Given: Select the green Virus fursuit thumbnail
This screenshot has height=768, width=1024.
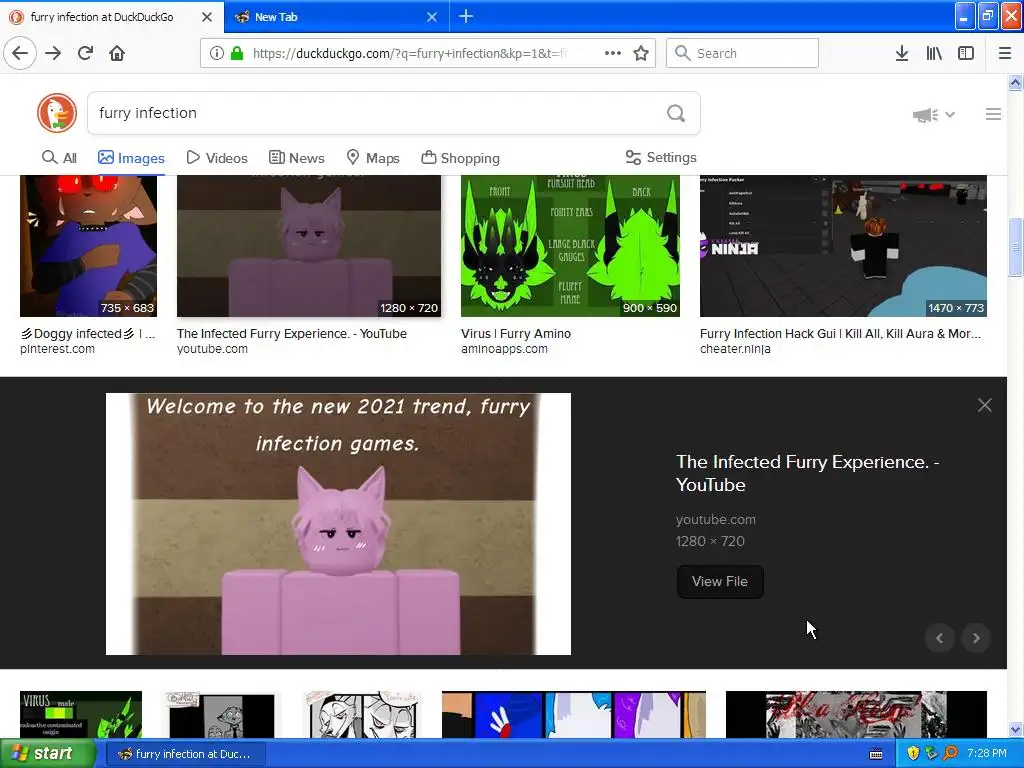Looking at the screenshot, I should click(x=570, y=246).
